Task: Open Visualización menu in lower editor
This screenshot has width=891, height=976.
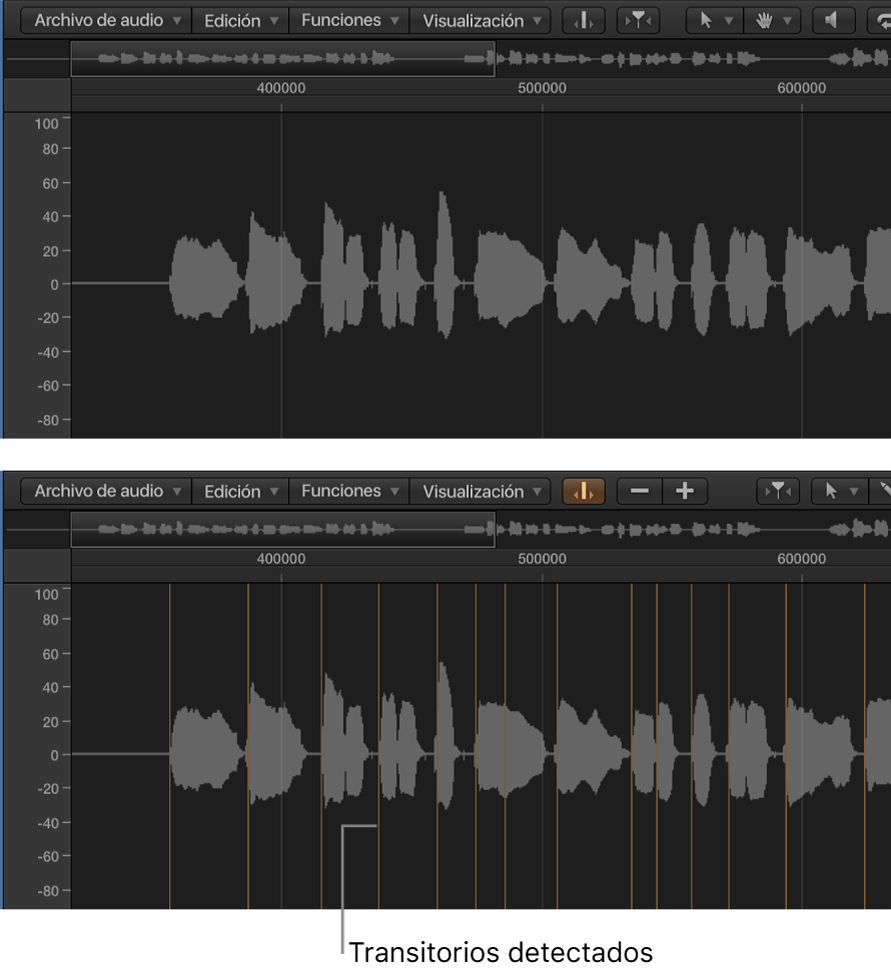Action: pos(481,491)
